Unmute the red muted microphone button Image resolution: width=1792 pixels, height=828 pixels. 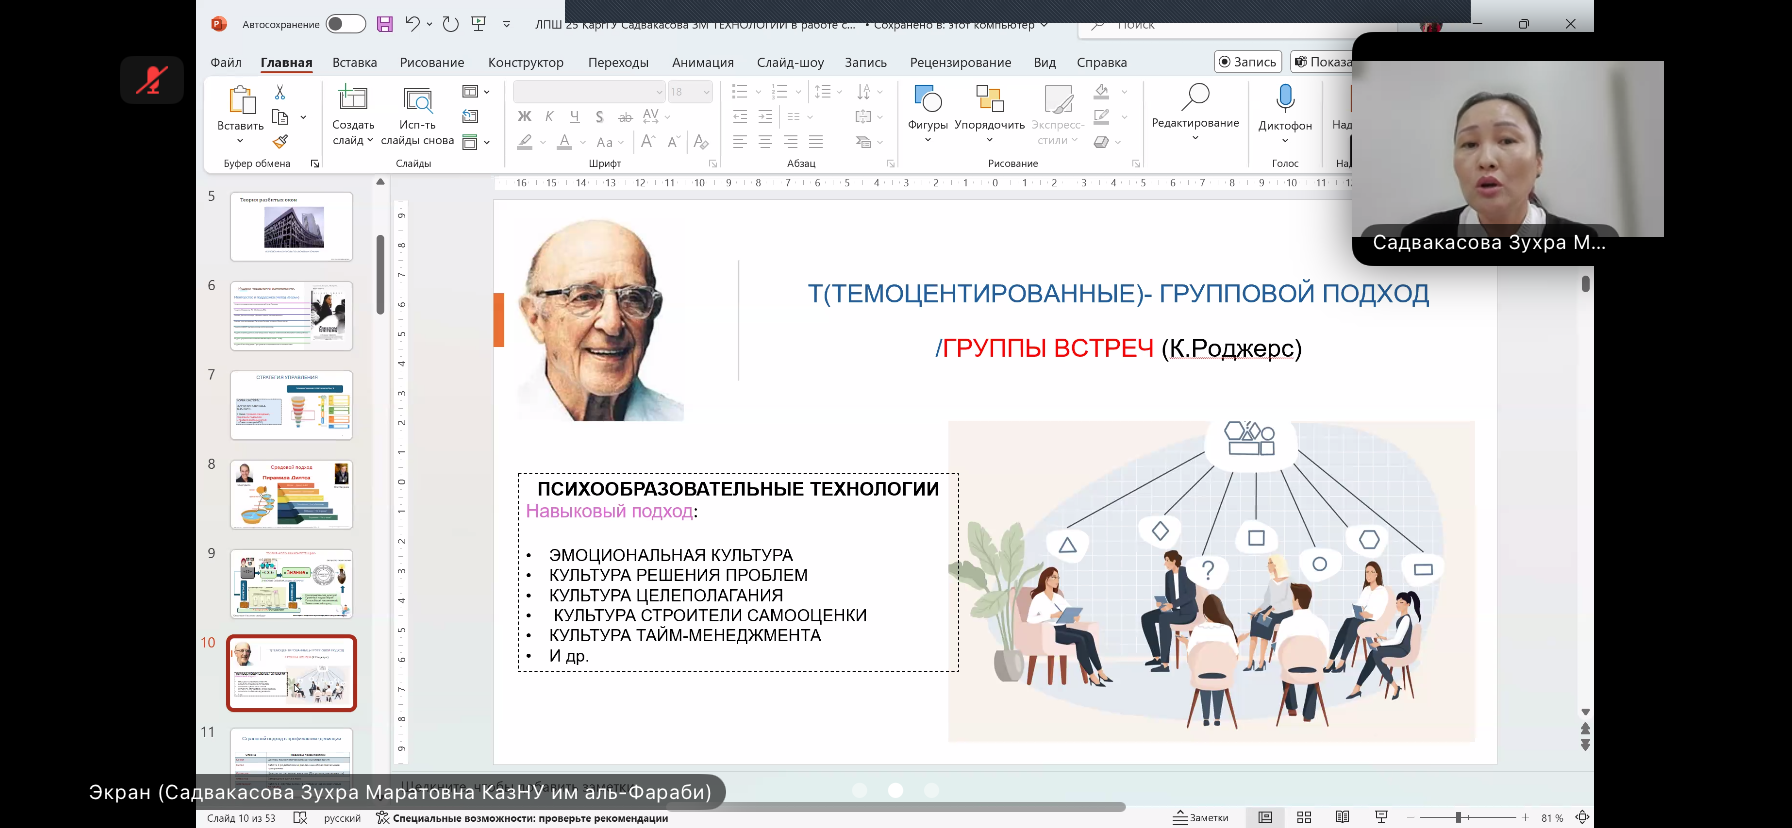coord(152,80)
